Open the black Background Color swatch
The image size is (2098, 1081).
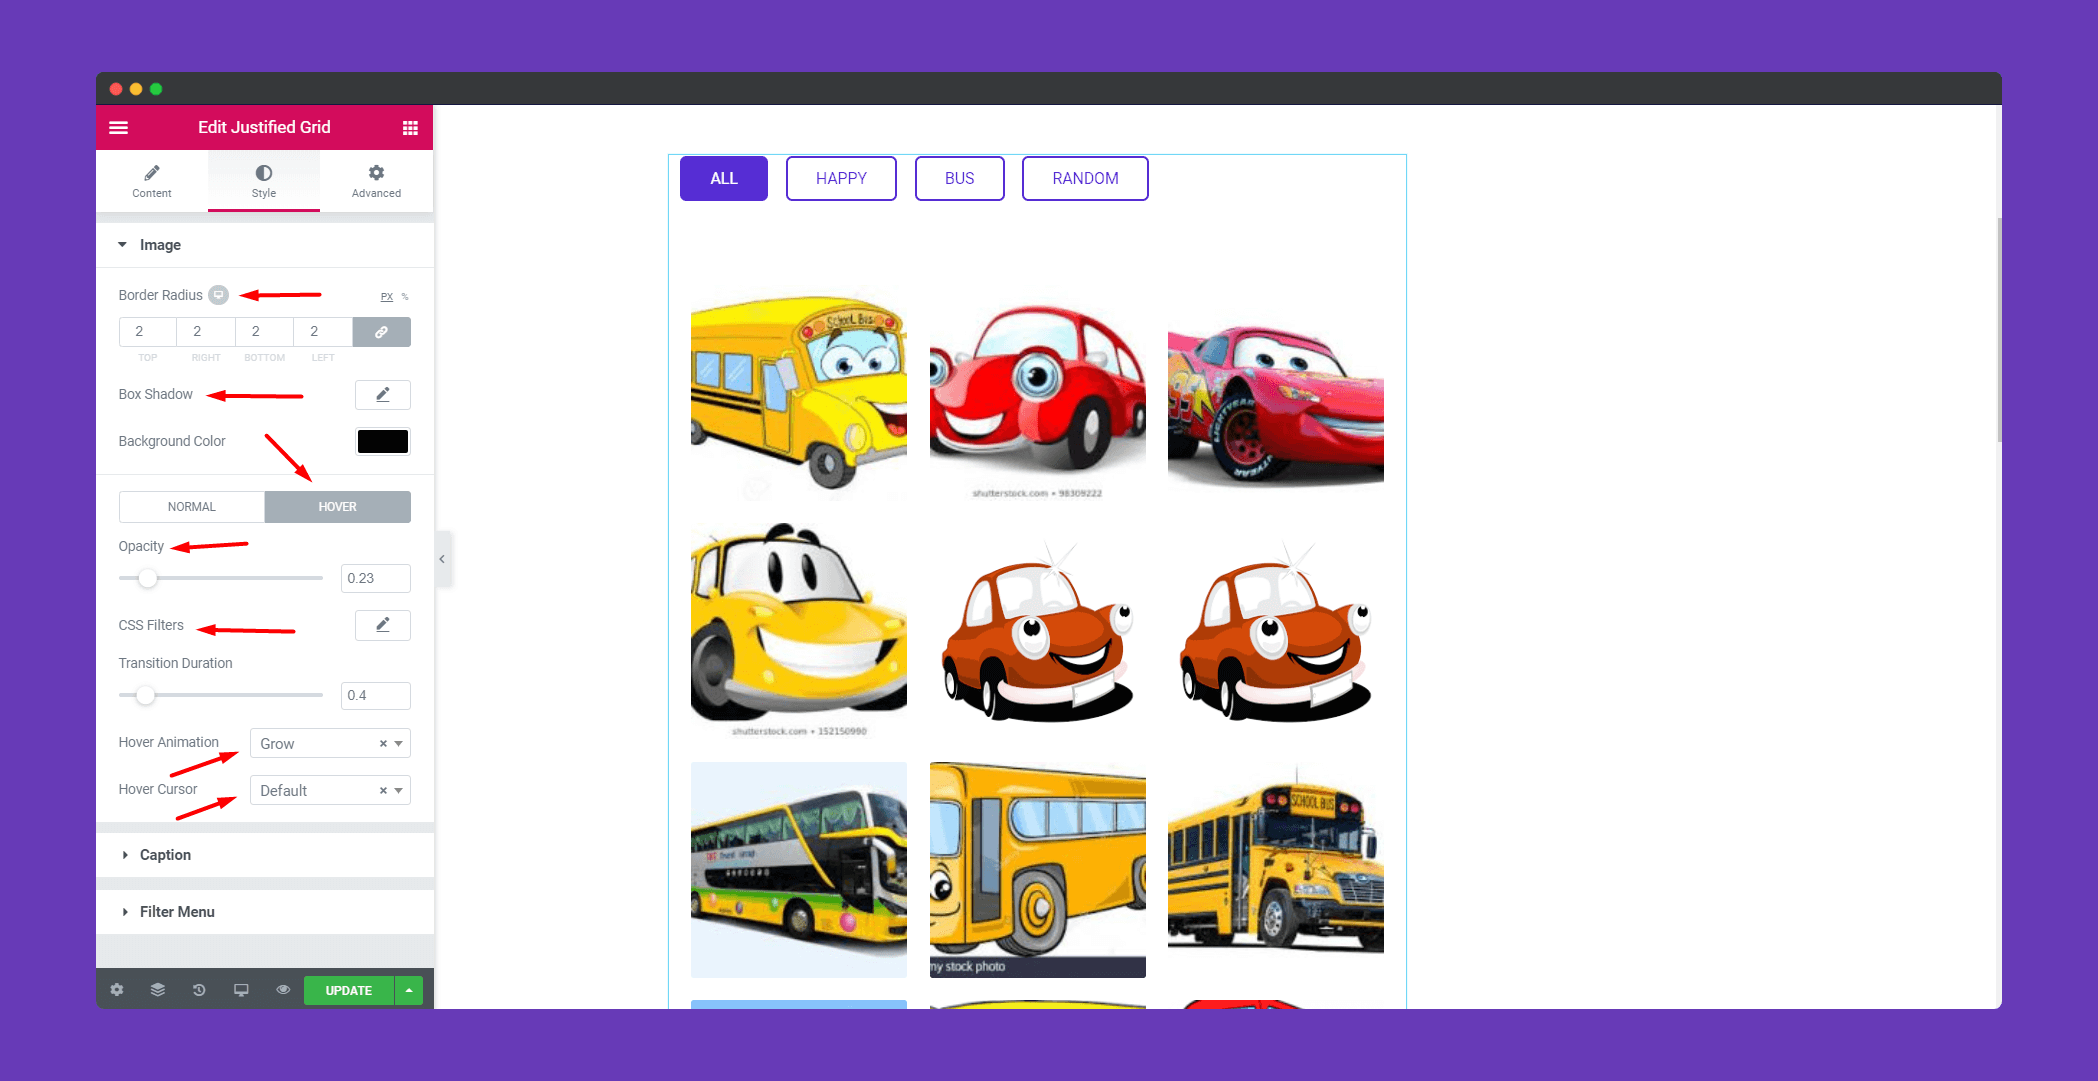click(x=383, y=441)
